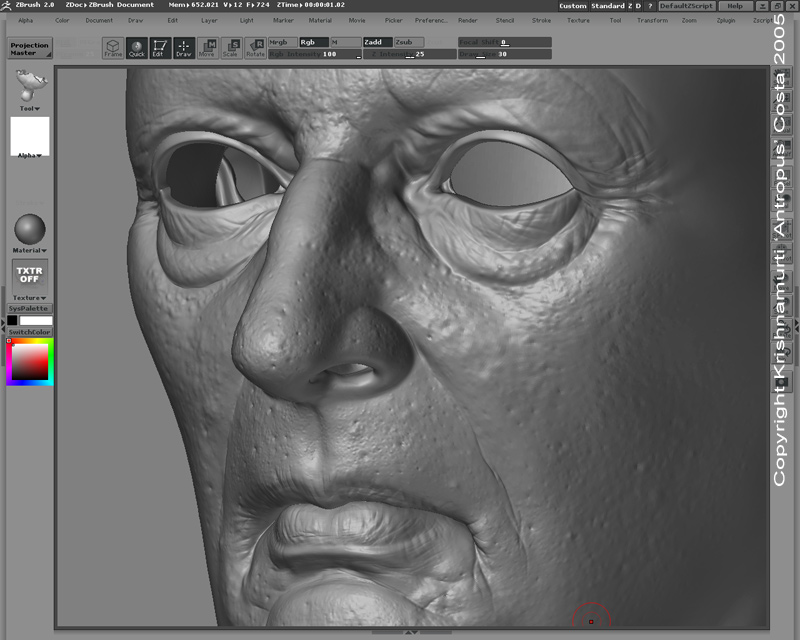Open the Zplugin menu

tap(726, 20)
